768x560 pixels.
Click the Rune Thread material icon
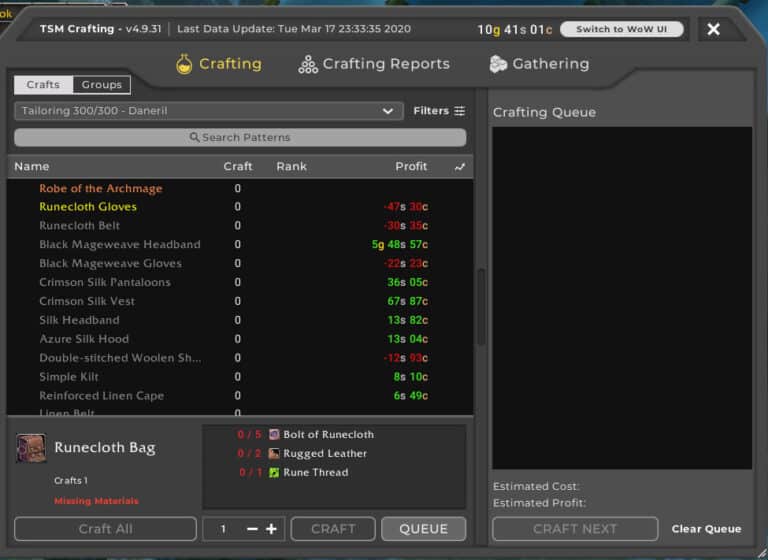(x=274, y=472)
